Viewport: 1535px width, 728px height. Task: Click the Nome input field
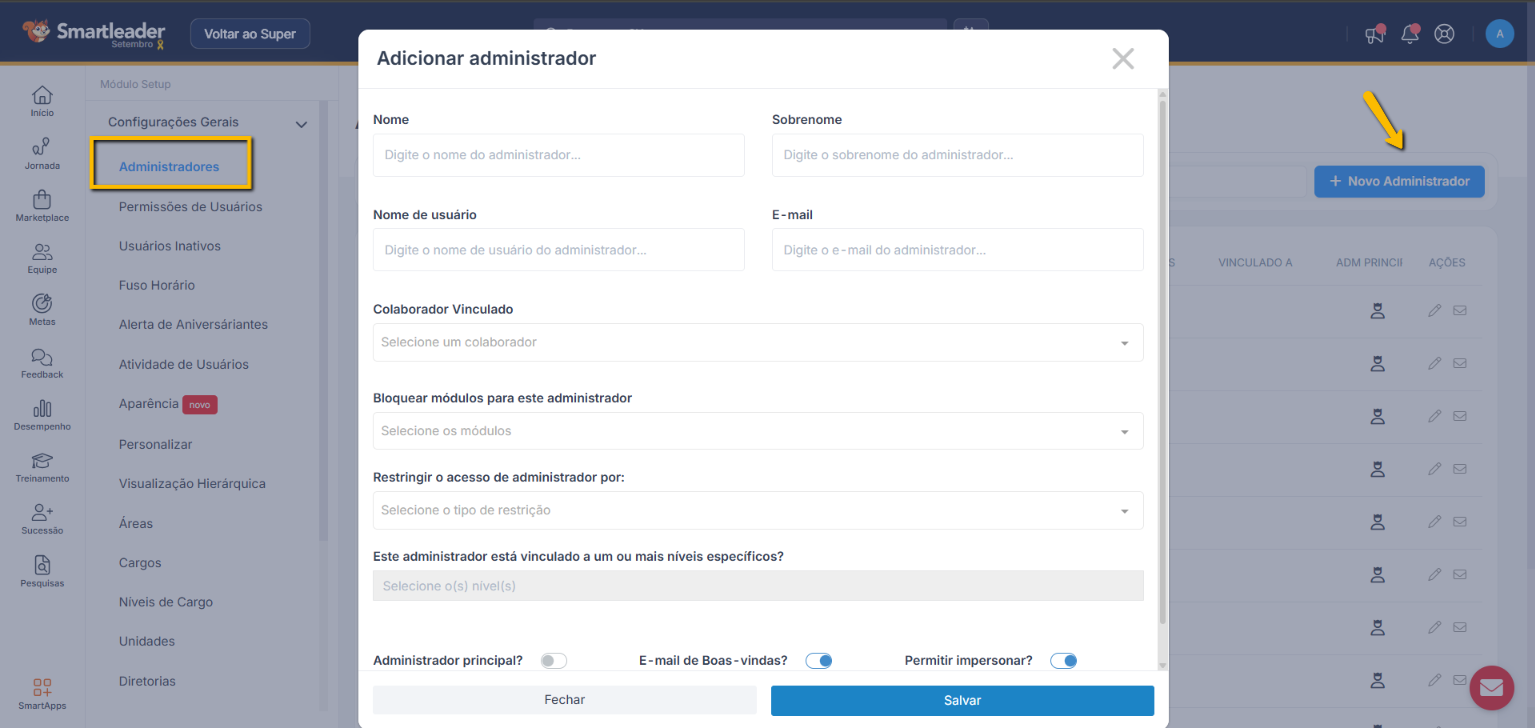tap(558, 156)
